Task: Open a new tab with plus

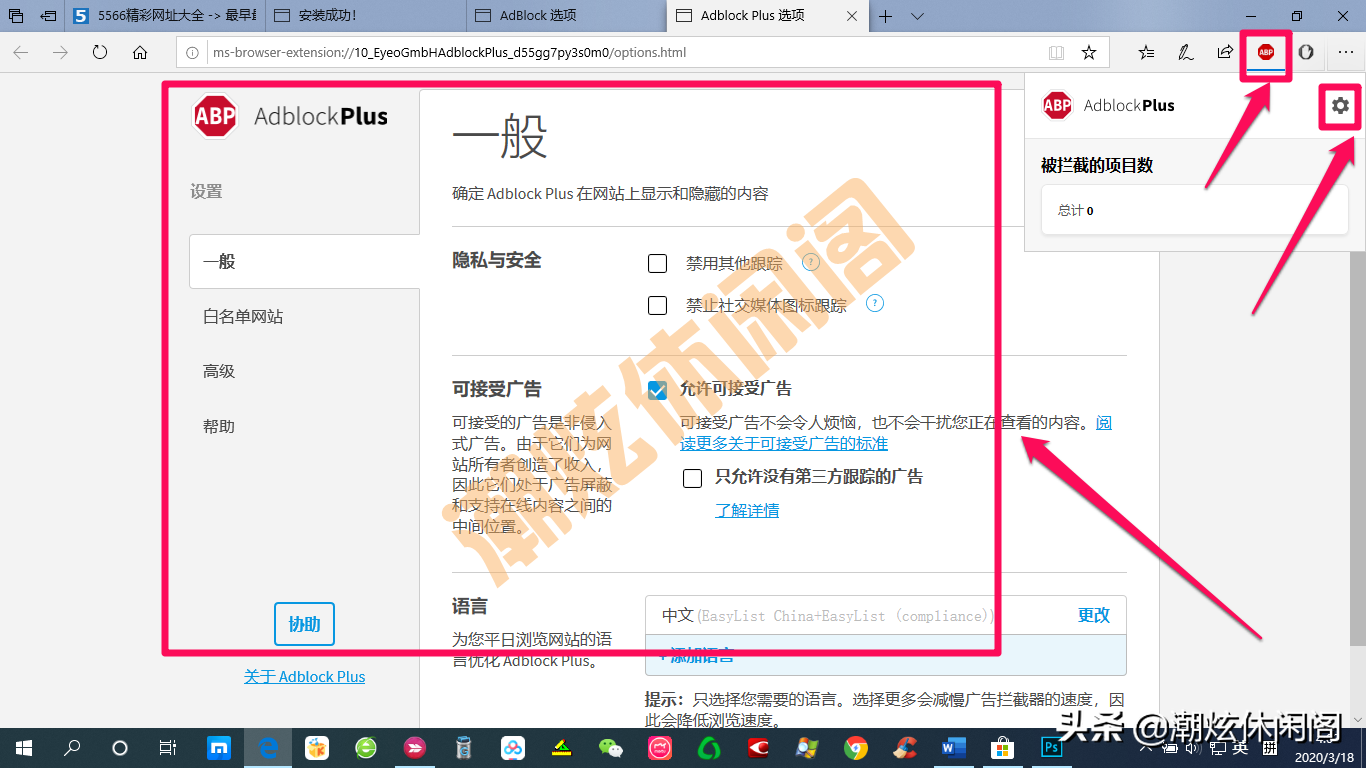Action: click(885, 16)
